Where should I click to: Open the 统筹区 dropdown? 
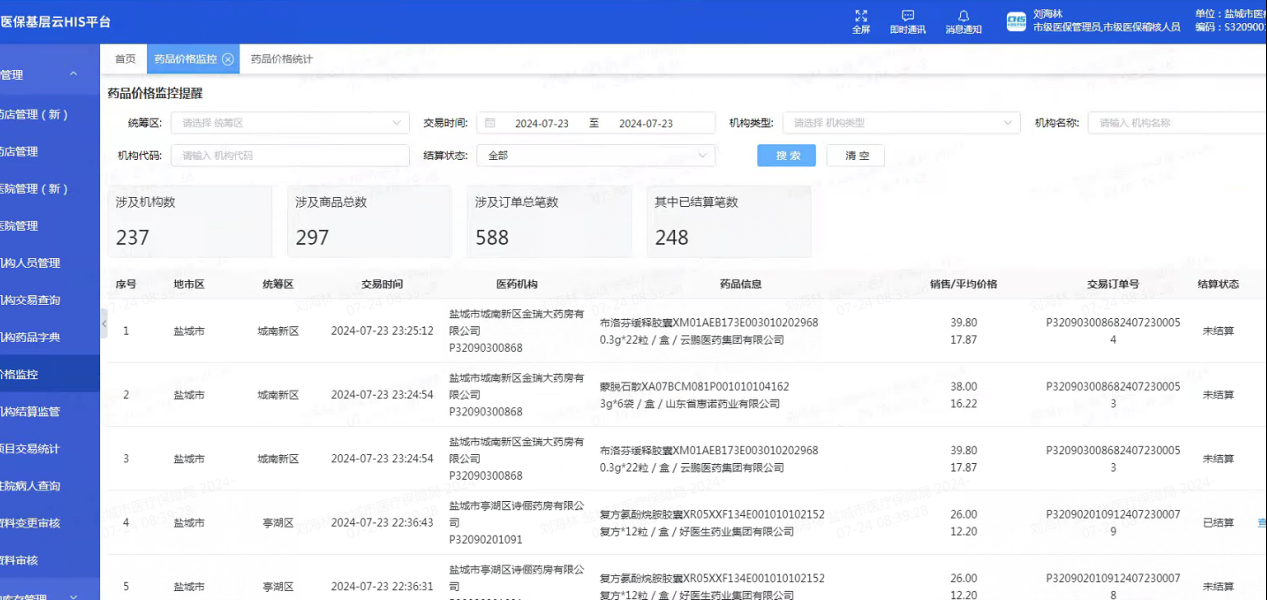click(290, 123)
